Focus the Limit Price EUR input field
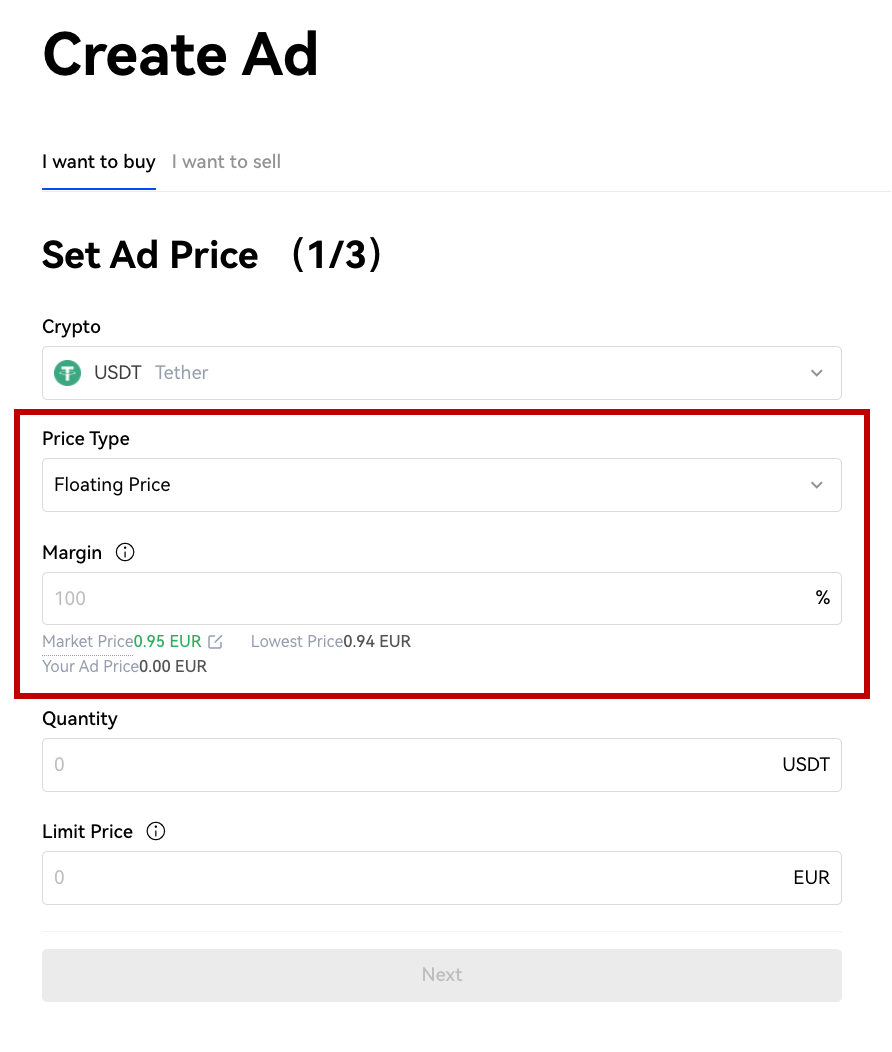Viewport: 892px width, 1052px height. click(442, 878)
